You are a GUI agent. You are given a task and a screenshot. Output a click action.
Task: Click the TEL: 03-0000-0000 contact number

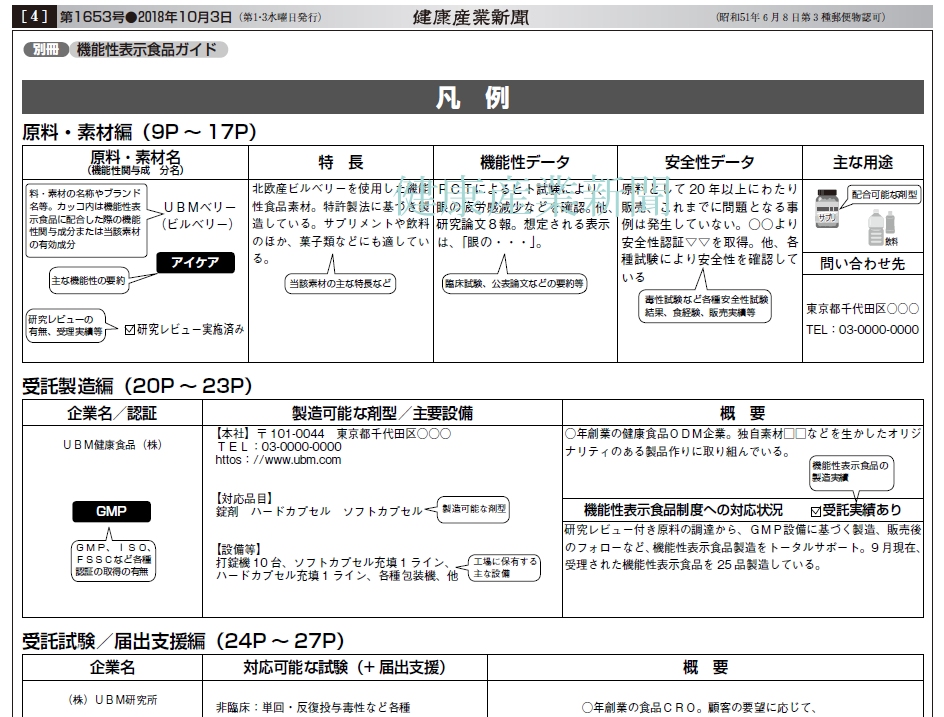[x=862, y=329]
